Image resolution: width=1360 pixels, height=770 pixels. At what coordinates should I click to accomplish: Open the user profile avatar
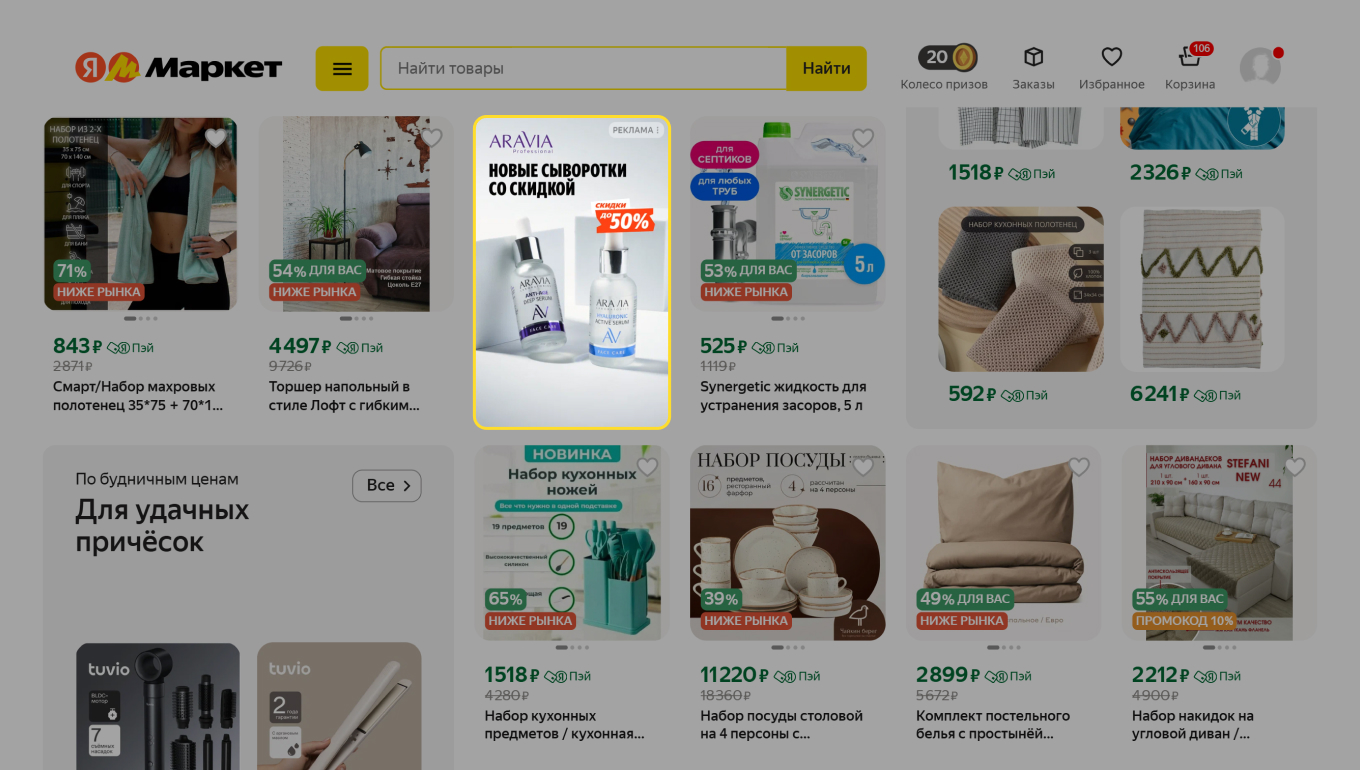1260,67
